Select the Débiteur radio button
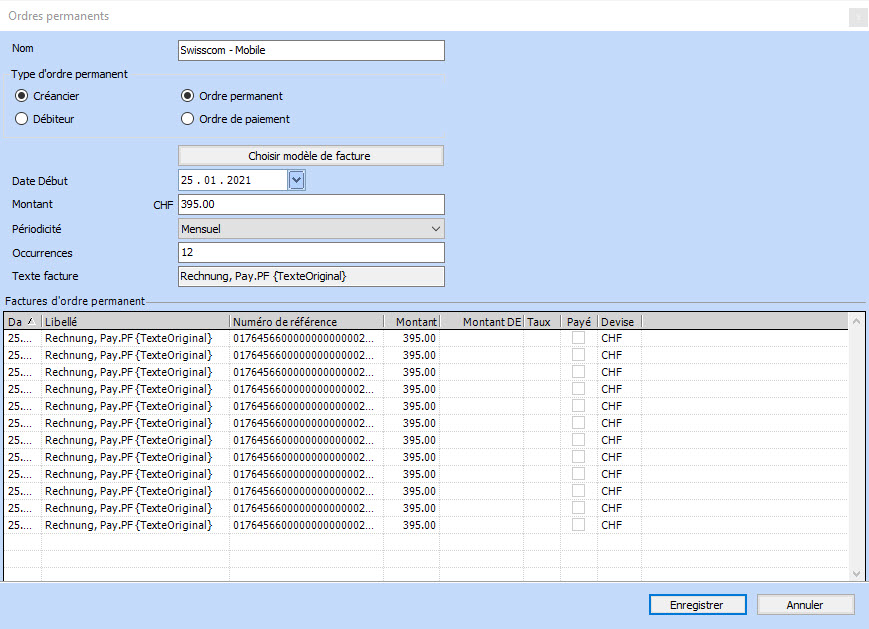The height and width of the screenshot is (629, 869). coord(22,119)
